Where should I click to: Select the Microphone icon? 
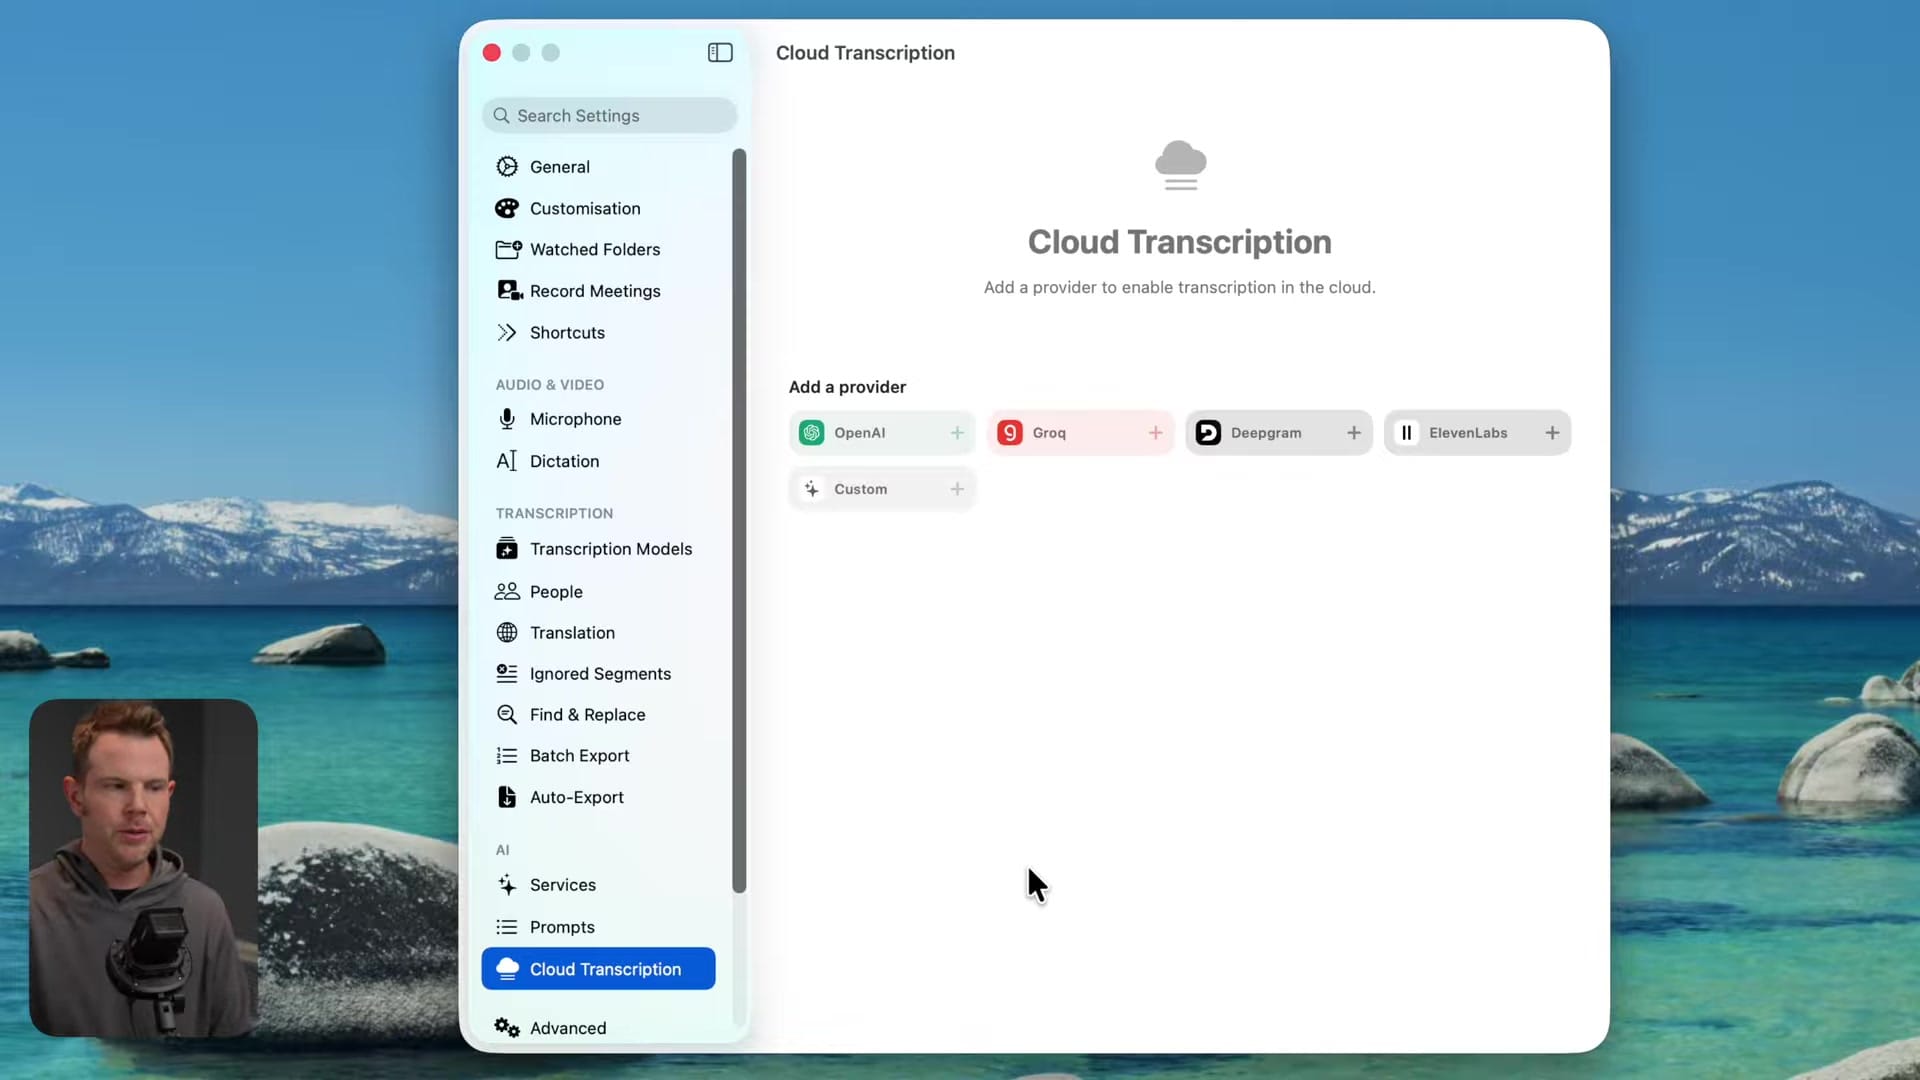click(x=507, y=419)
